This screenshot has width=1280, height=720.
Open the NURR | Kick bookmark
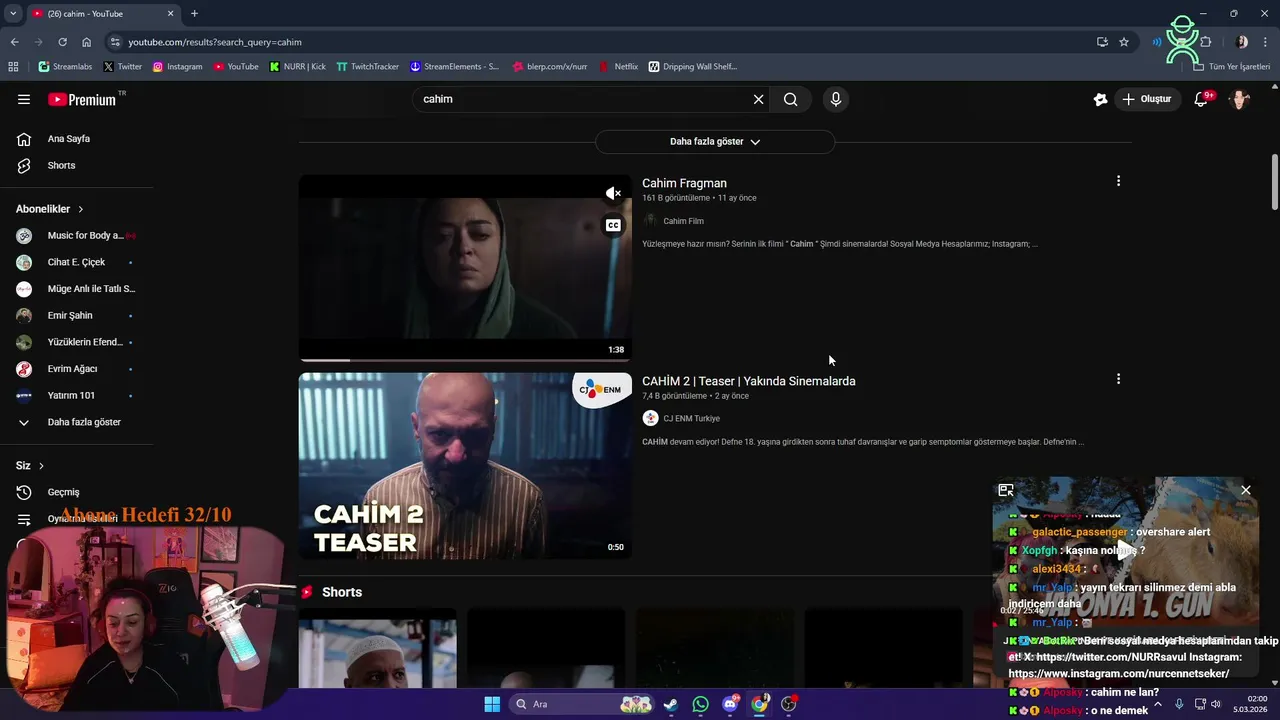point(298,67)
